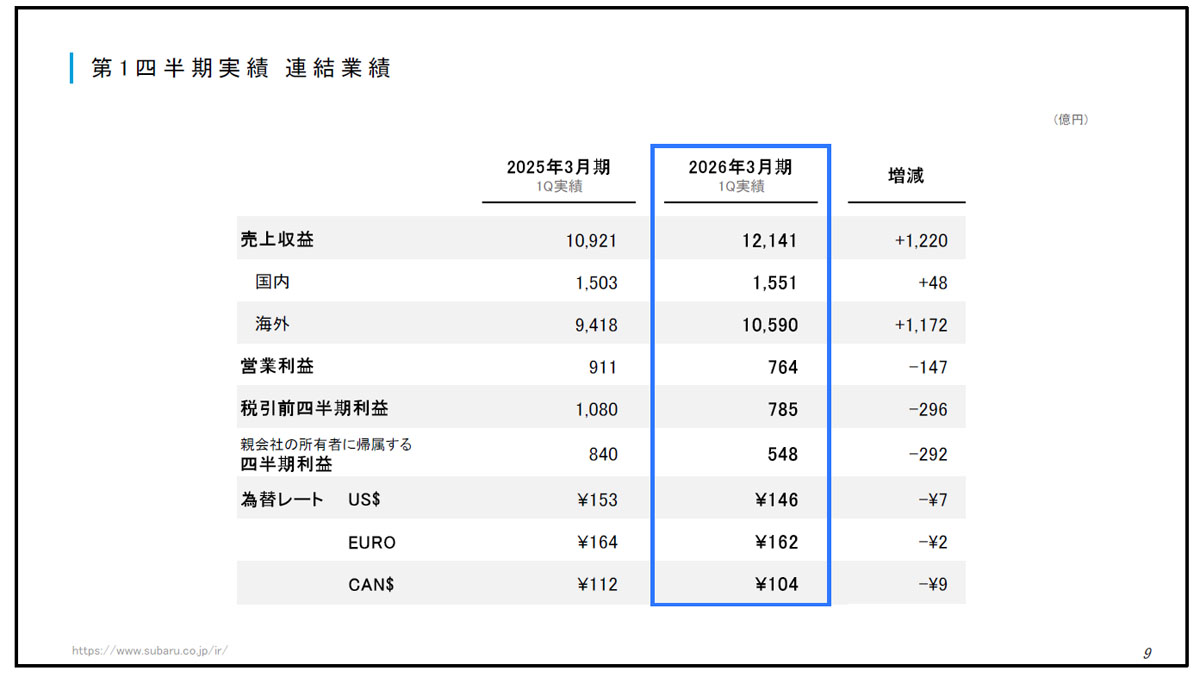This screenshot has width=1200, height=677.
Task: Click the value 12,141
Action: (x=770, y=241)
